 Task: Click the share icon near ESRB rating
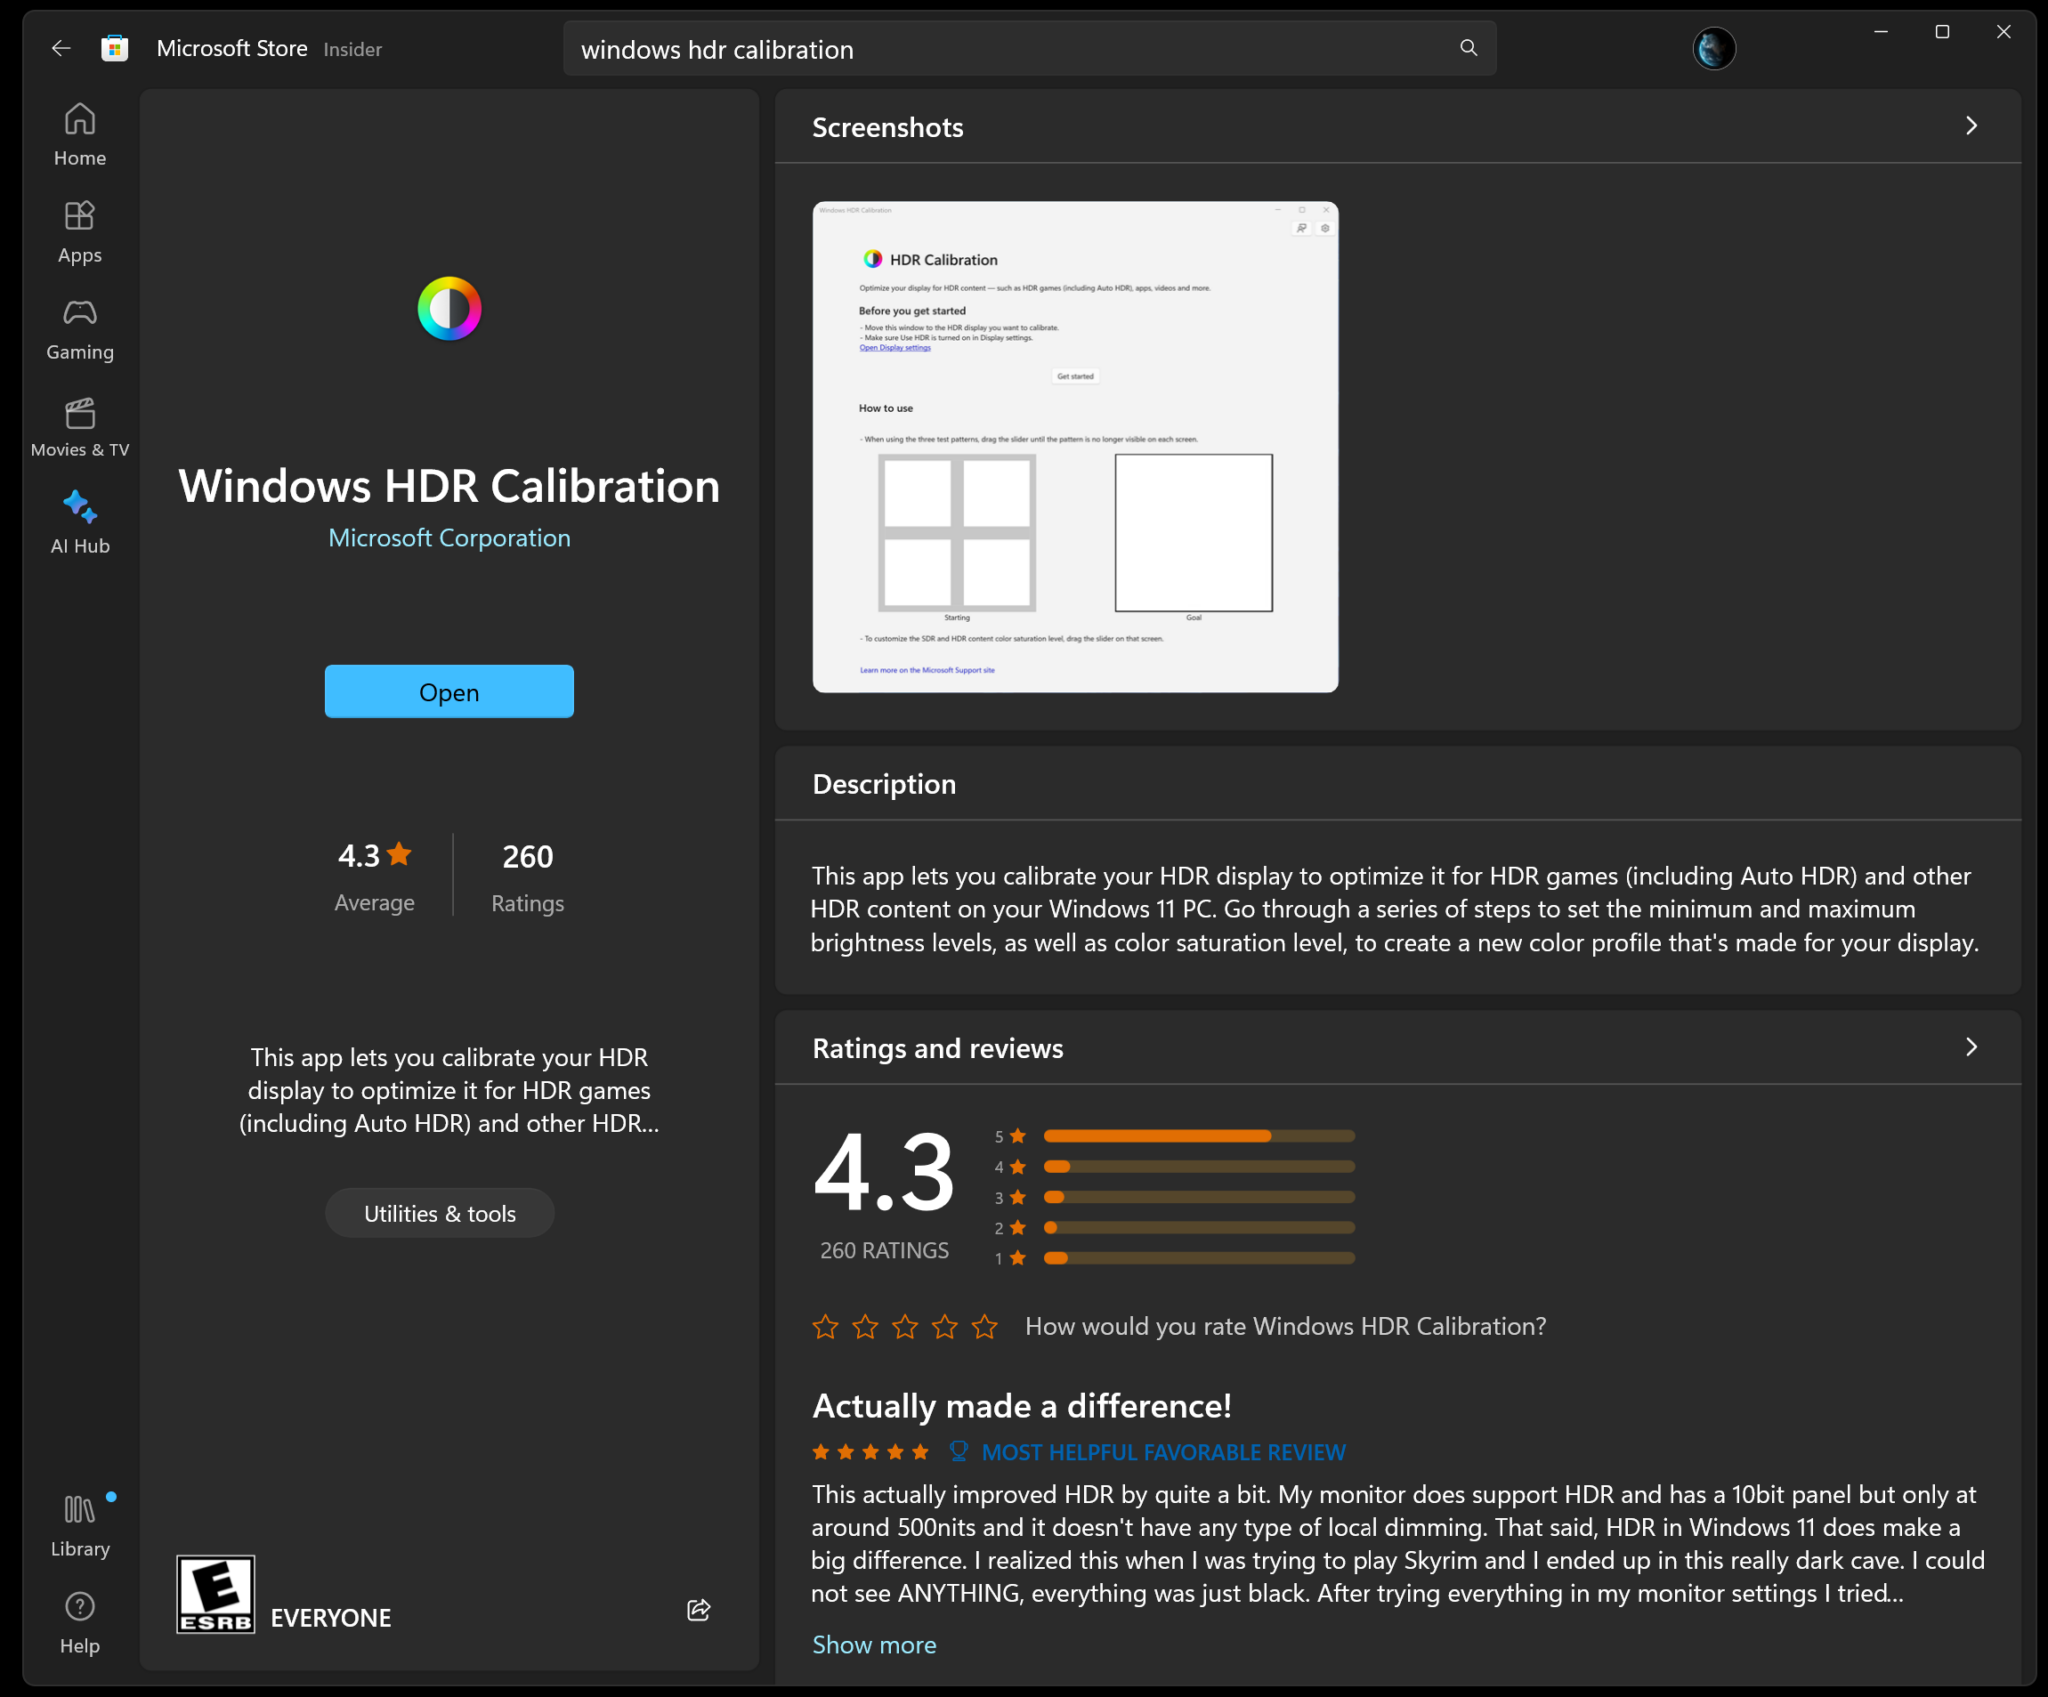699,1609
